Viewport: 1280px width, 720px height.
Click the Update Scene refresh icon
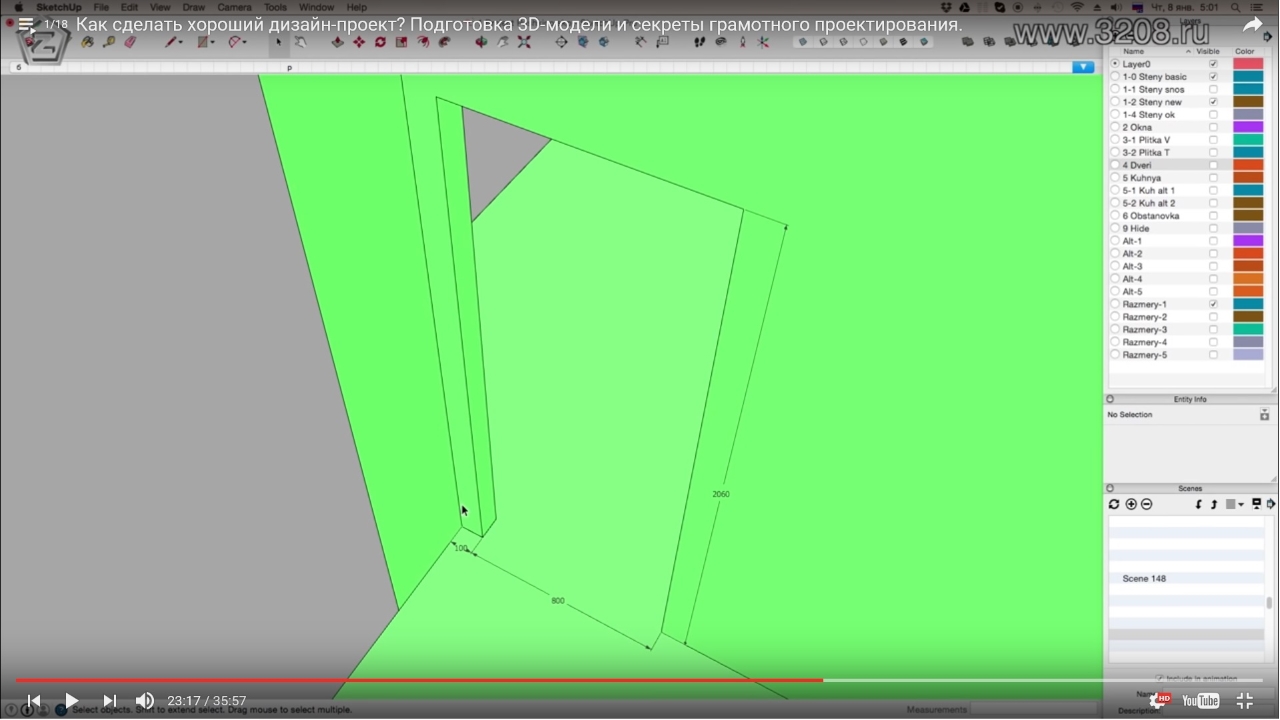tap(1114, 504)
